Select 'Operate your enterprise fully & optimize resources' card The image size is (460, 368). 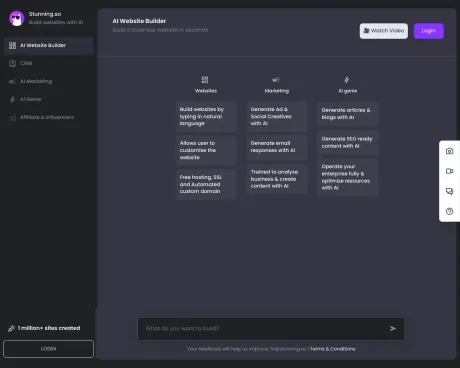click(348, 177)
